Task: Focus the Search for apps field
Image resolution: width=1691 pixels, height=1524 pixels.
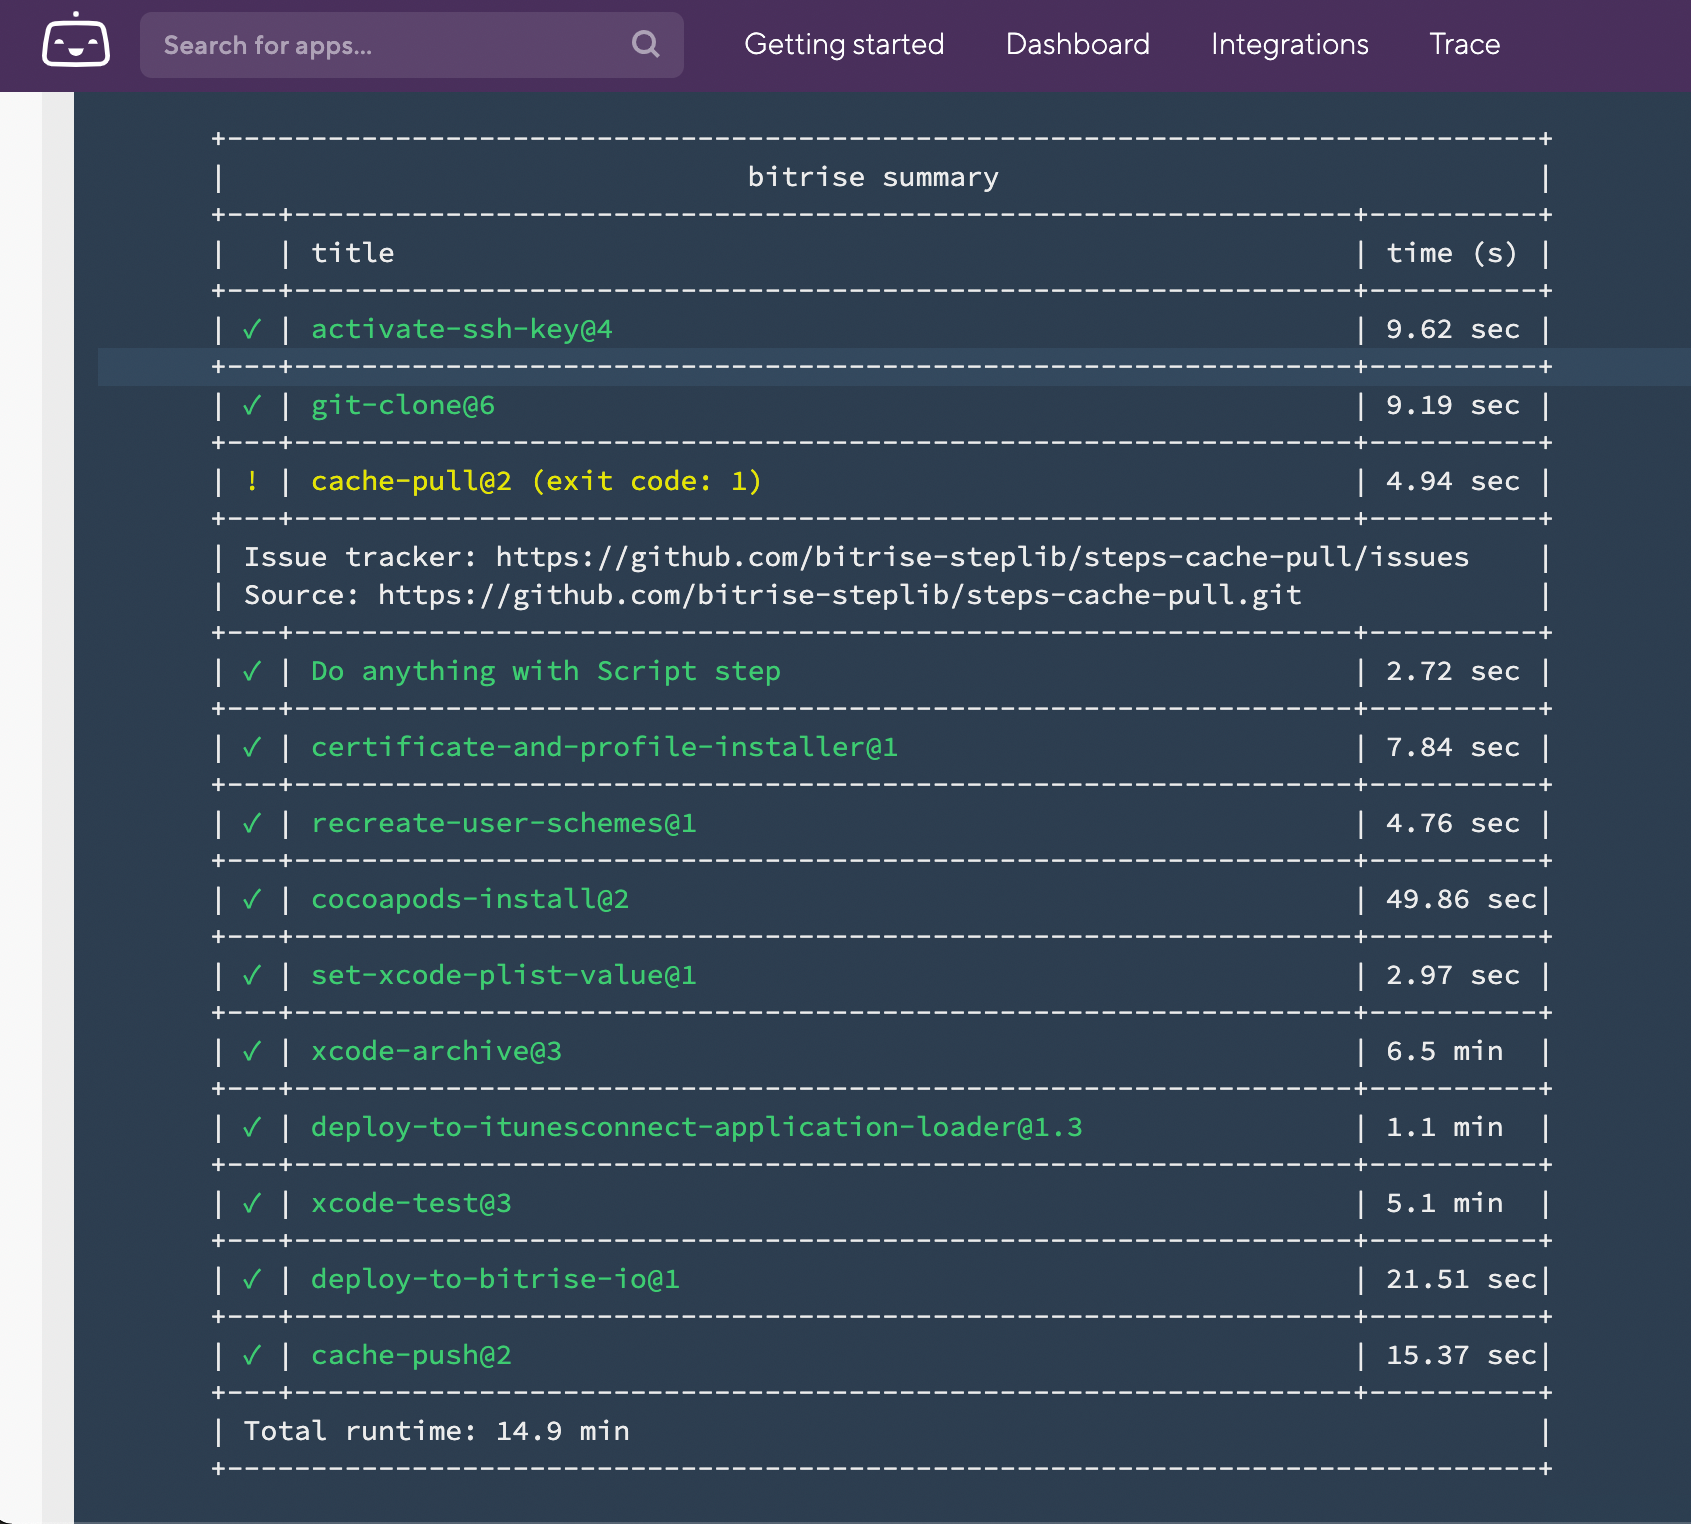Action: pos(412,45)
